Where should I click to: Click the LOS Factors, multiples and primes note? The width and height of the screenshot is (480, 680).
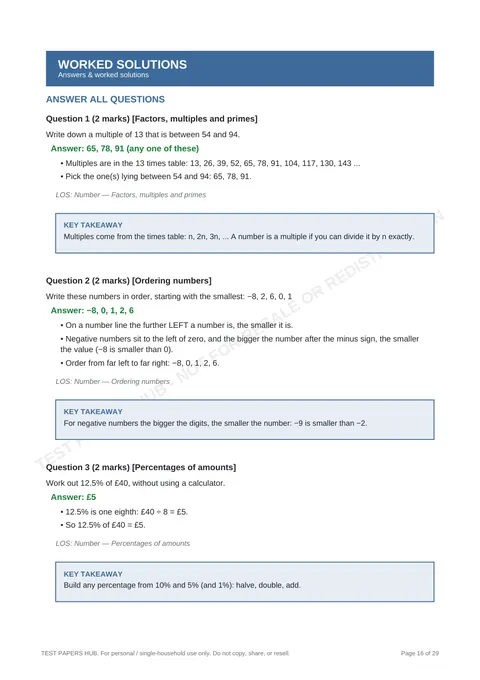click(x=131, y=195)
